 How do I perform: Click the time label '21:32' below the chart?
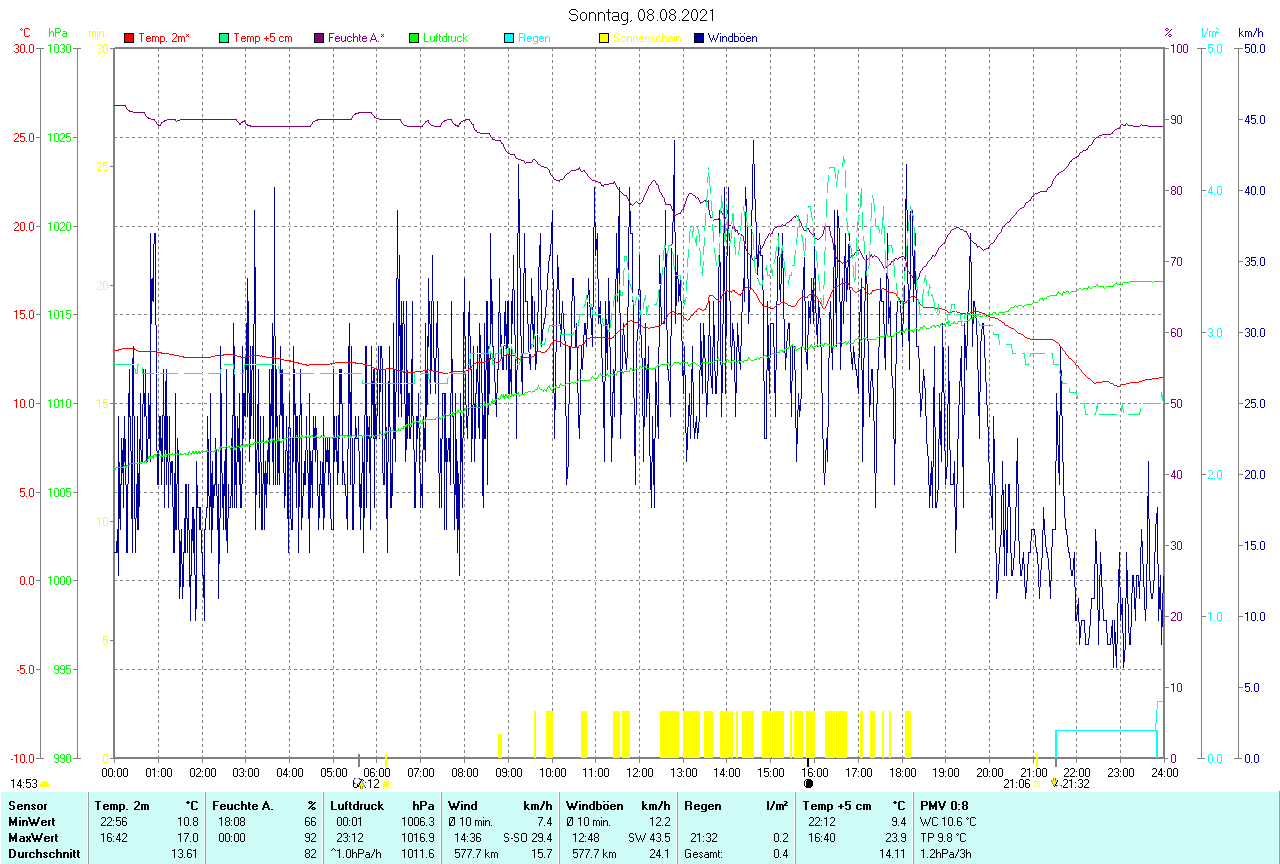click(x=1076, y=784)
